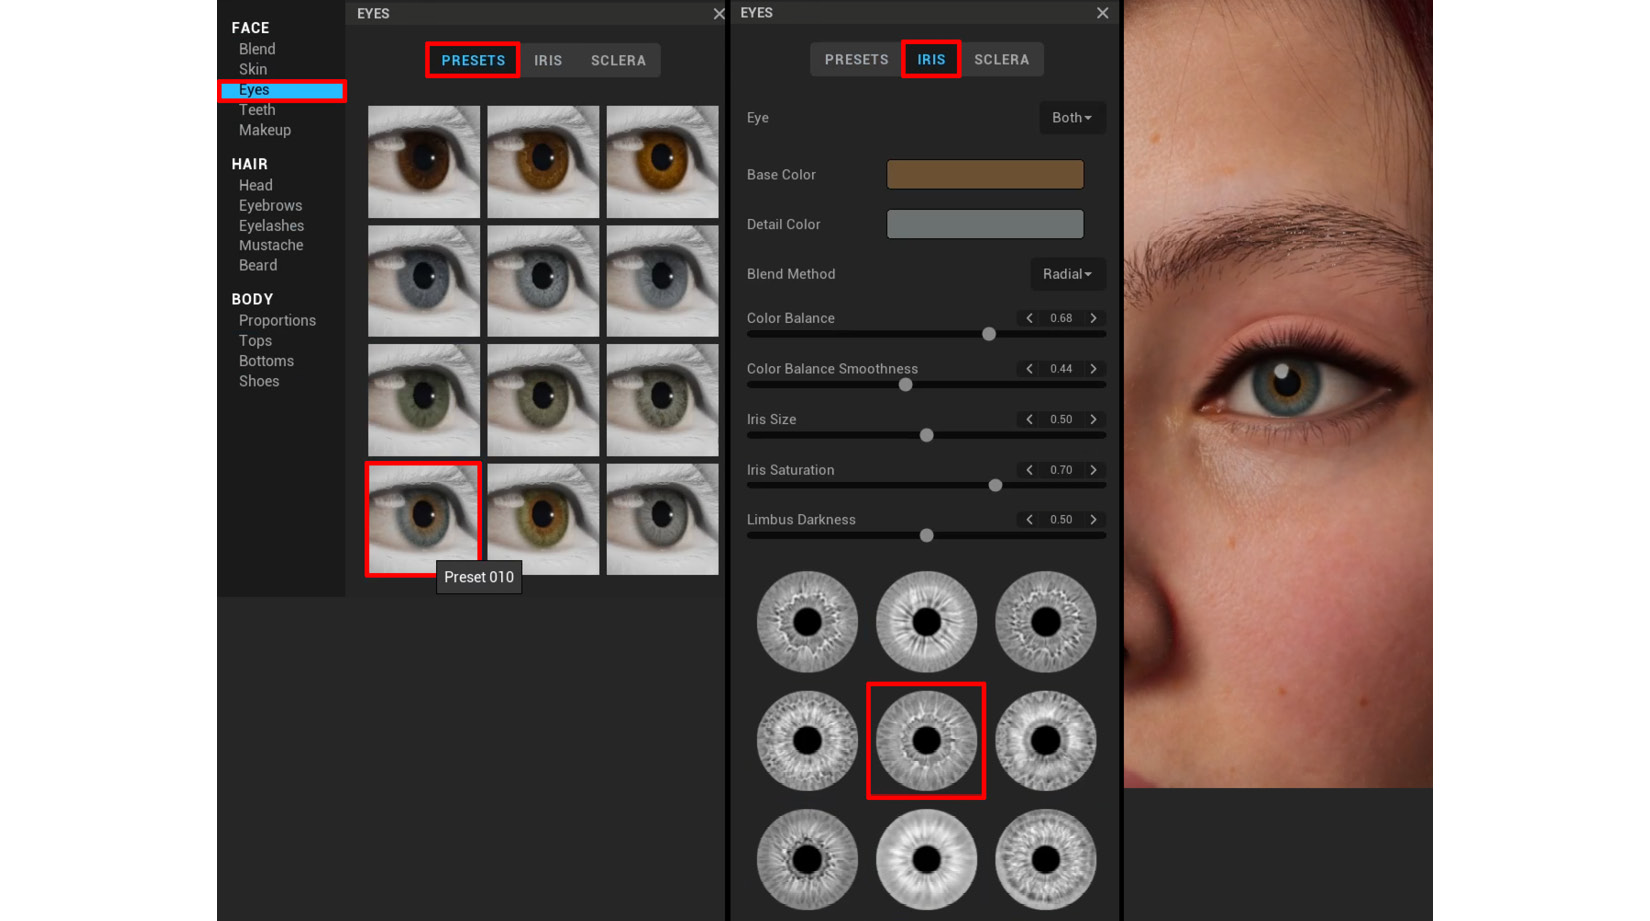
Task: Increase Color Balance with right arrow
Action: [1094, 318]
